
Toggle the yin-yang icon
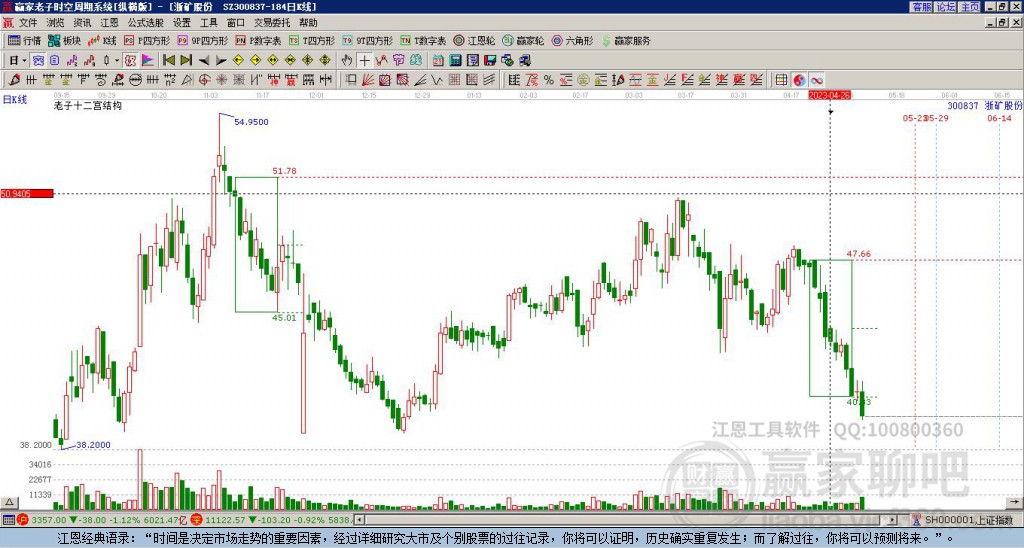tap(799, 80)
